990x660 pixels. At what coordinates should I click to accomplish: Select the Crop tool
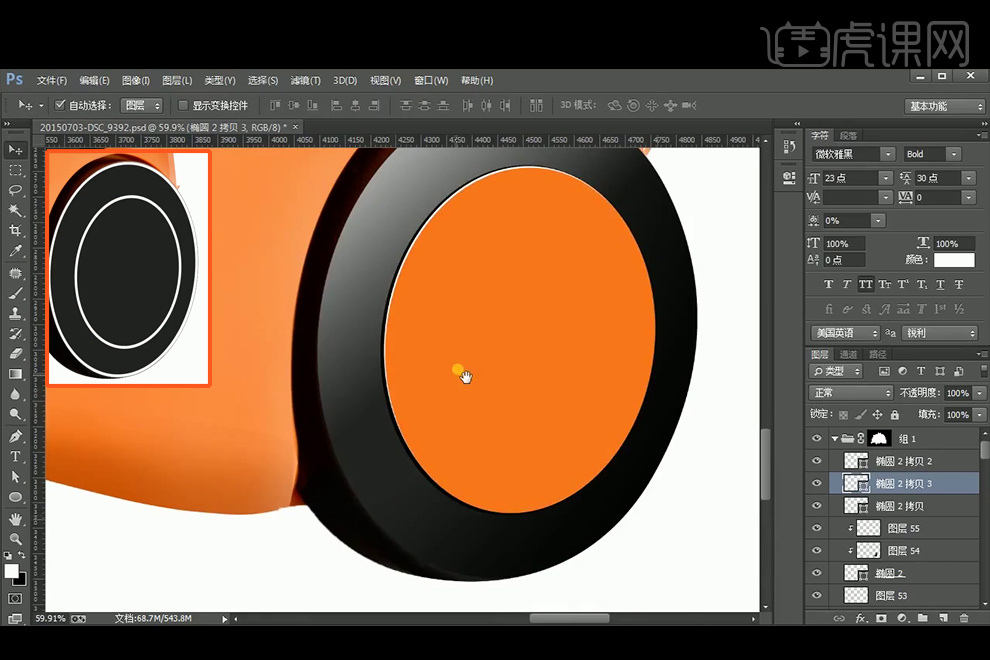15,231
